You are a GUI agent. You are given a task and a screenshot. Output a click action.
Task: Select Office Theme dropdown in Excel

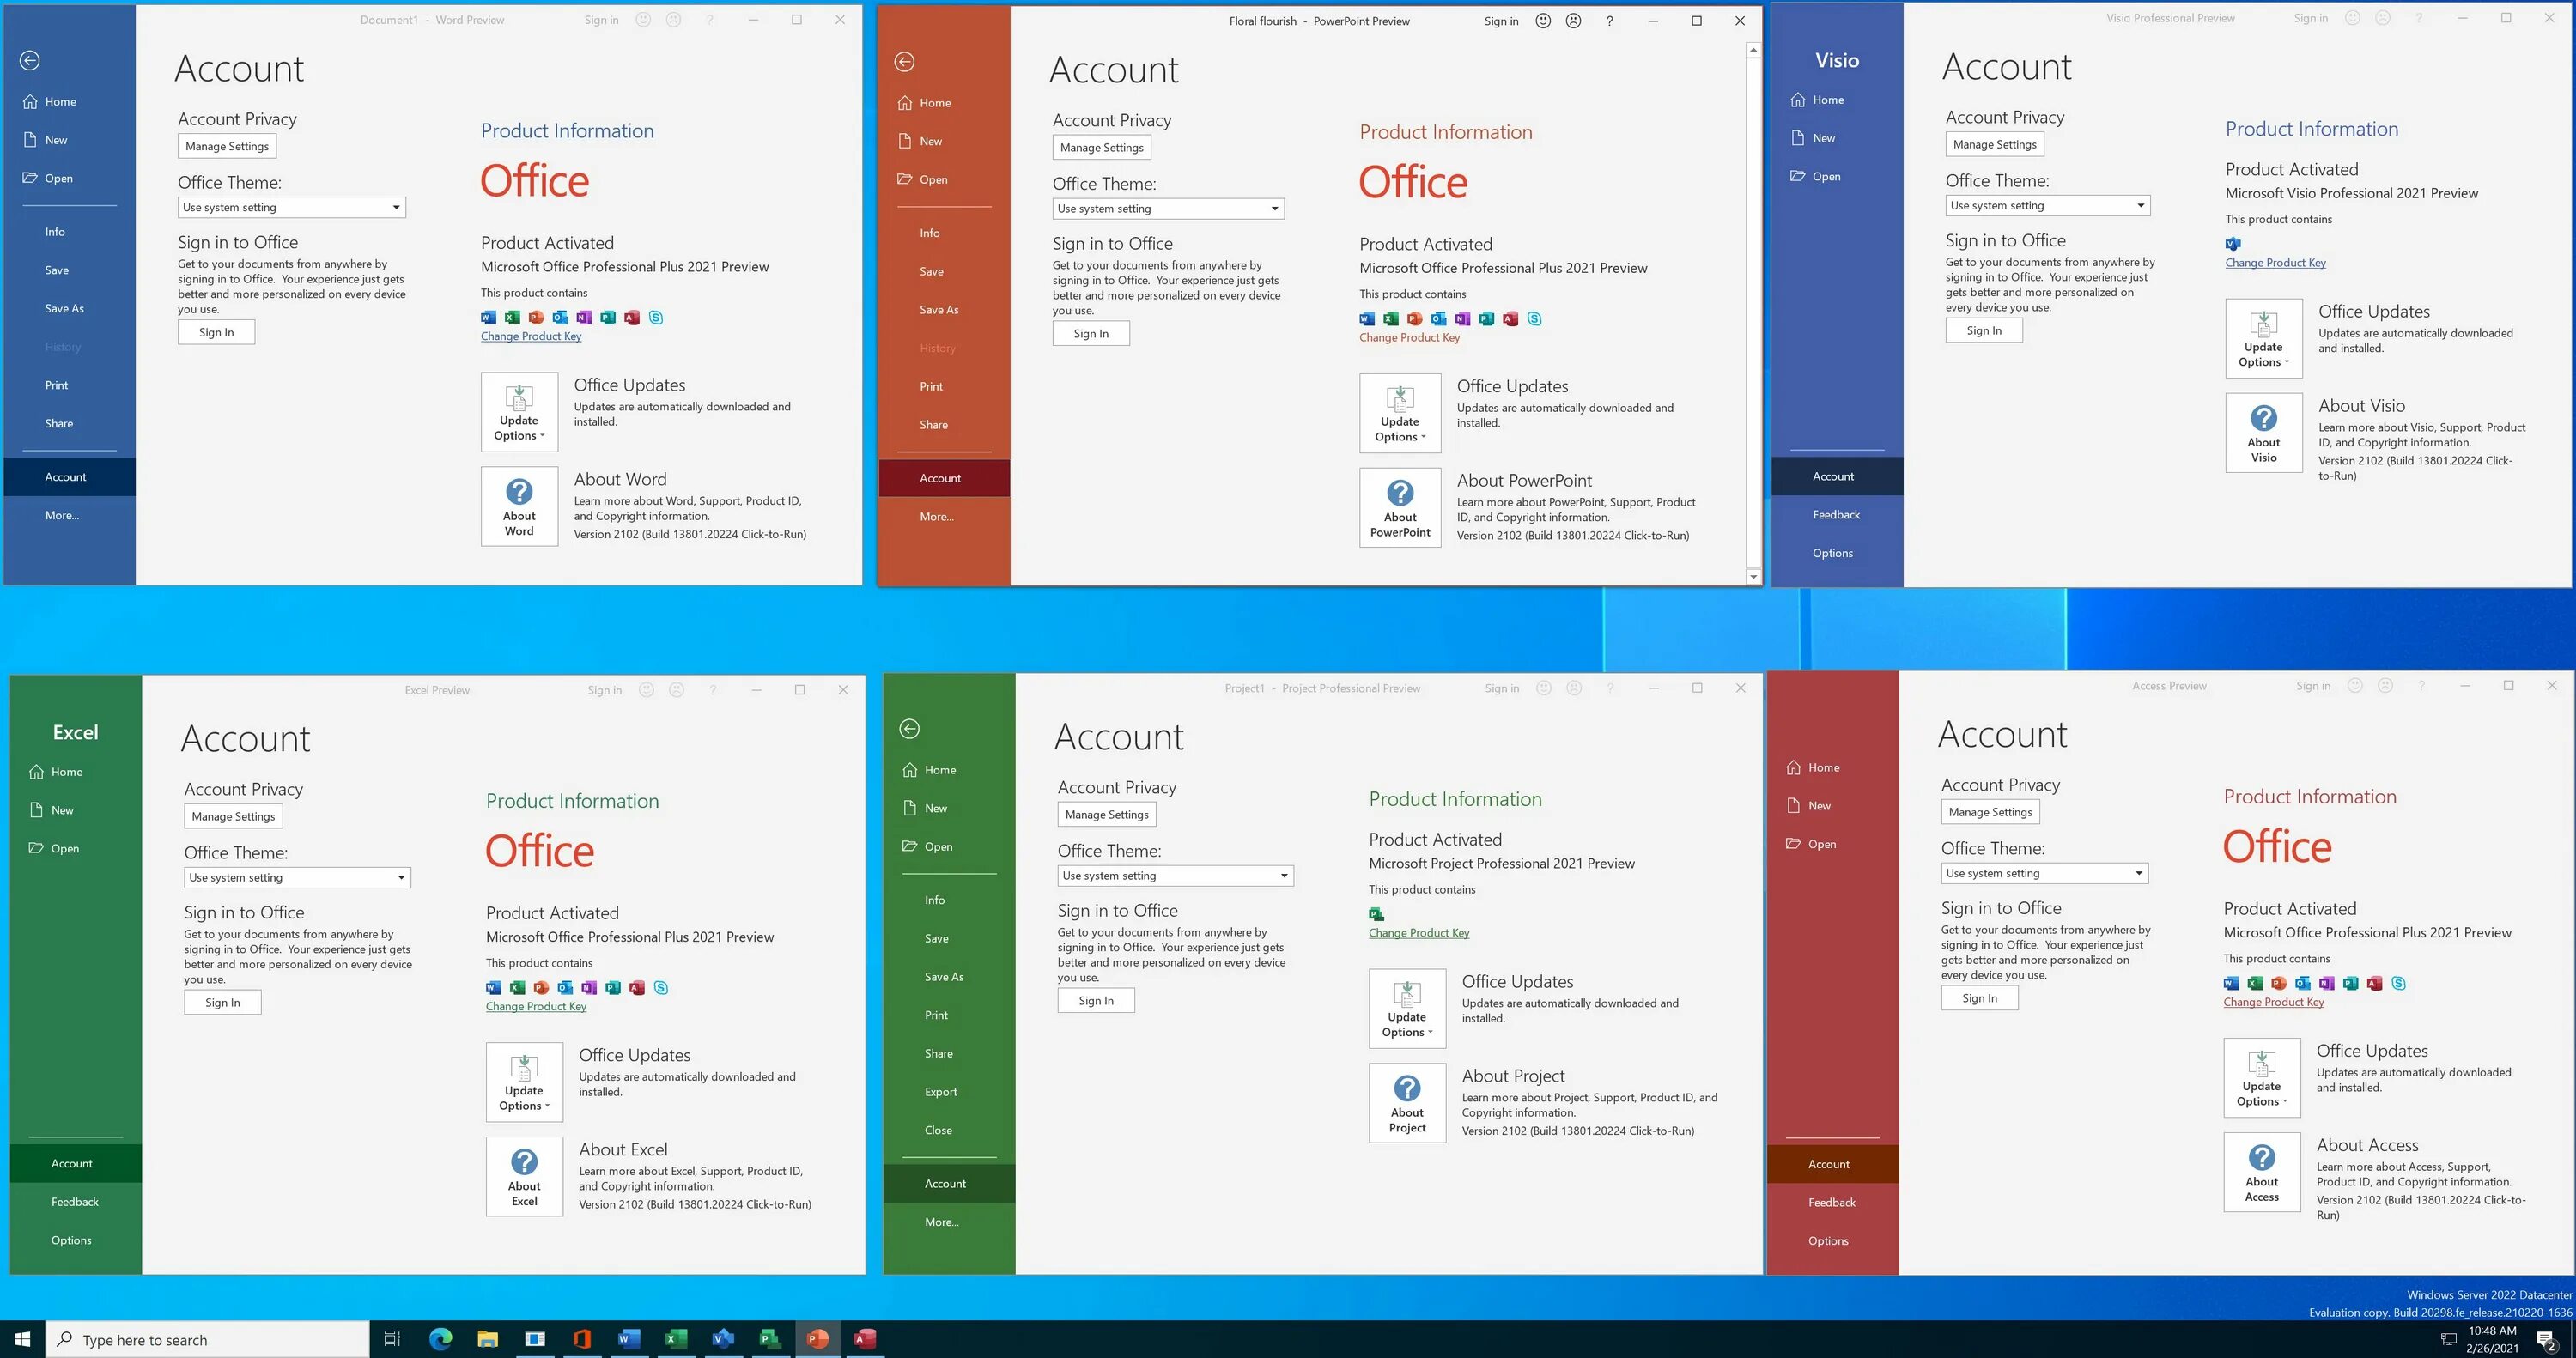(x=295, y=876)
